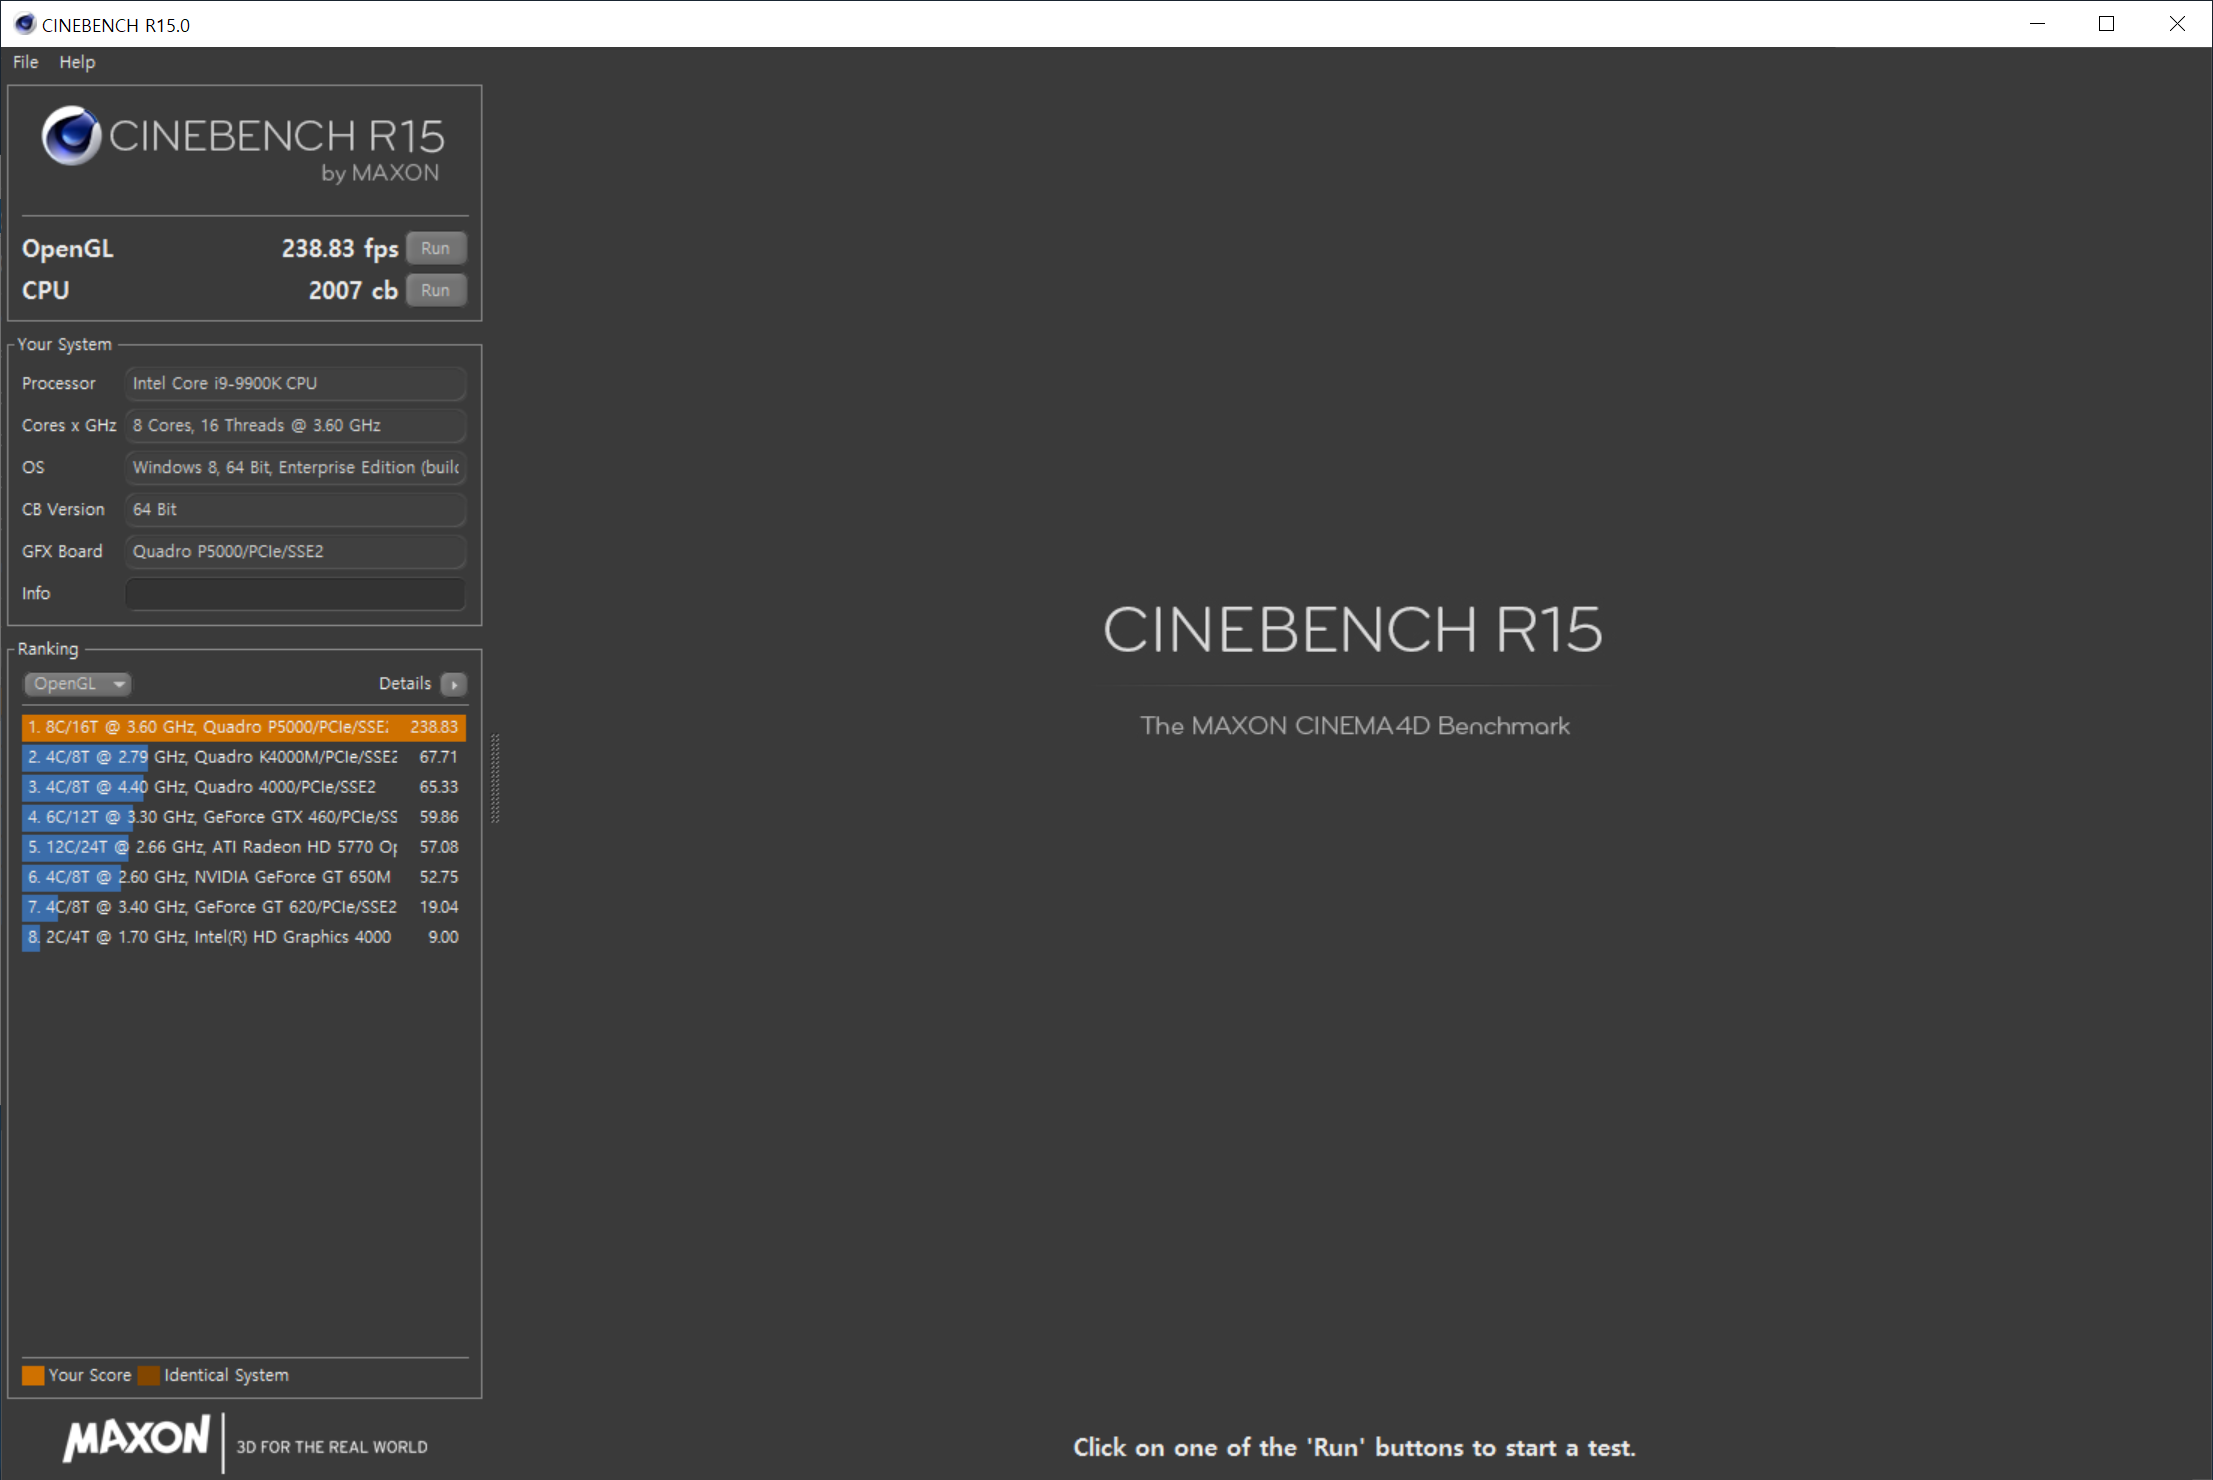2213x1480 pixels.
Task: Click the brown Identical System legend swatch
Action: tap(149, 1375)
